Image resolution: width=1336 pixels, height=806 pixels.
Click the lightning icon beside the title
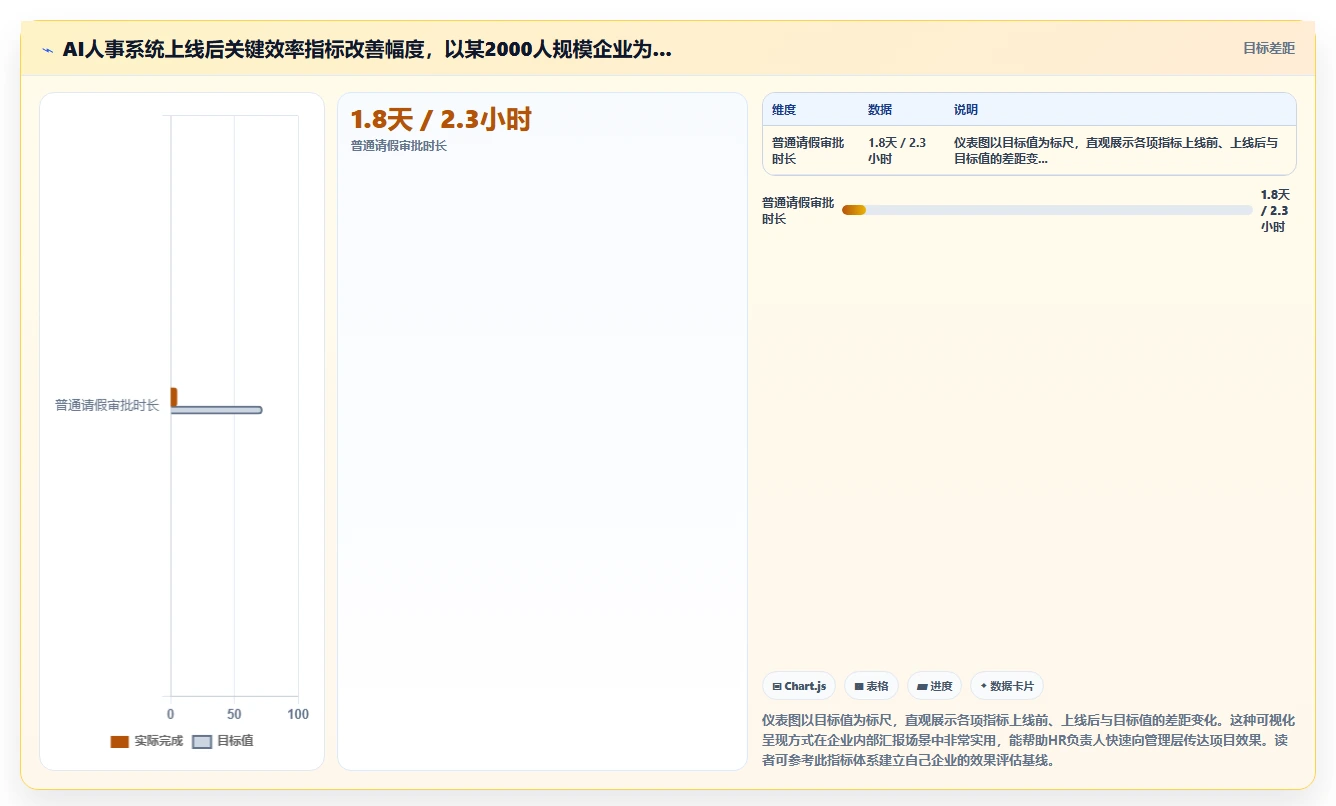point(47,50)
